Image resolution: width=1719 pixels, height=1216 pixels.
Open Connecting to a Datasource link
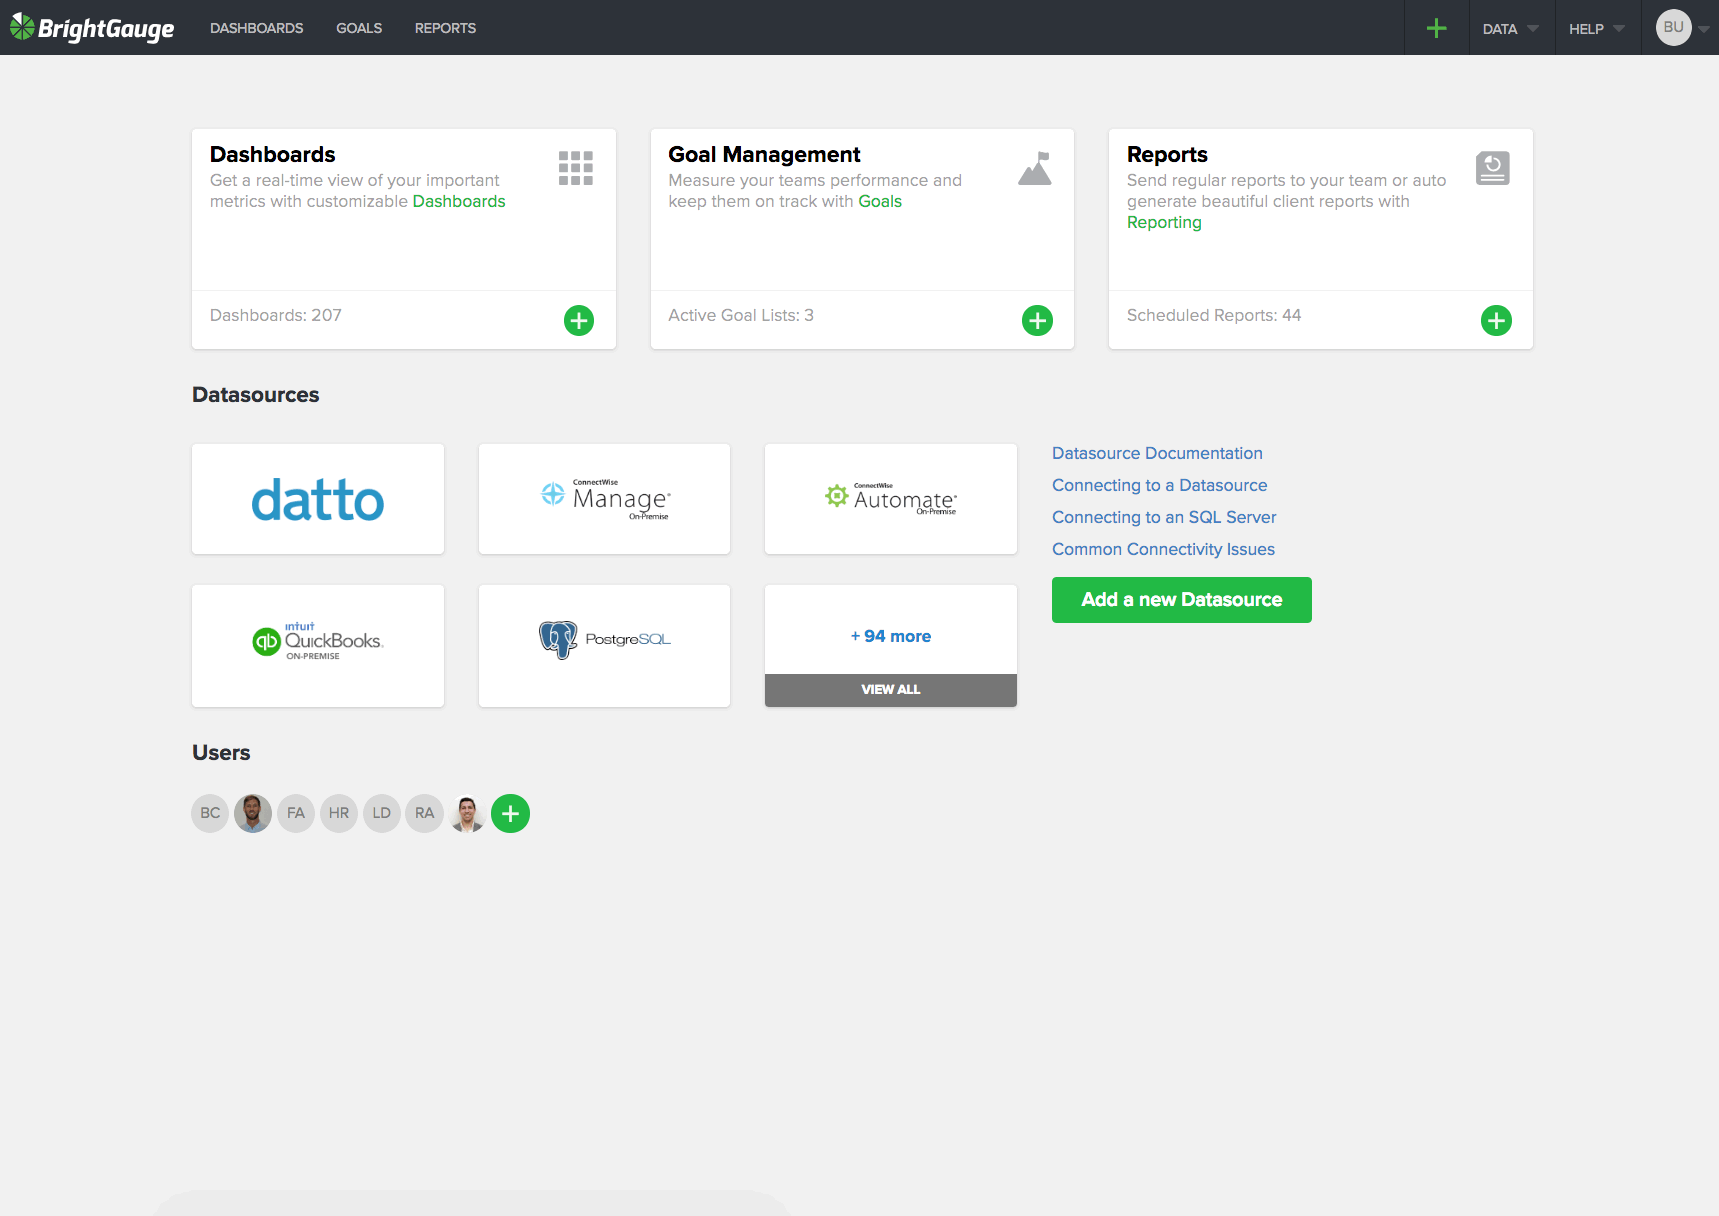(1159, 485)
